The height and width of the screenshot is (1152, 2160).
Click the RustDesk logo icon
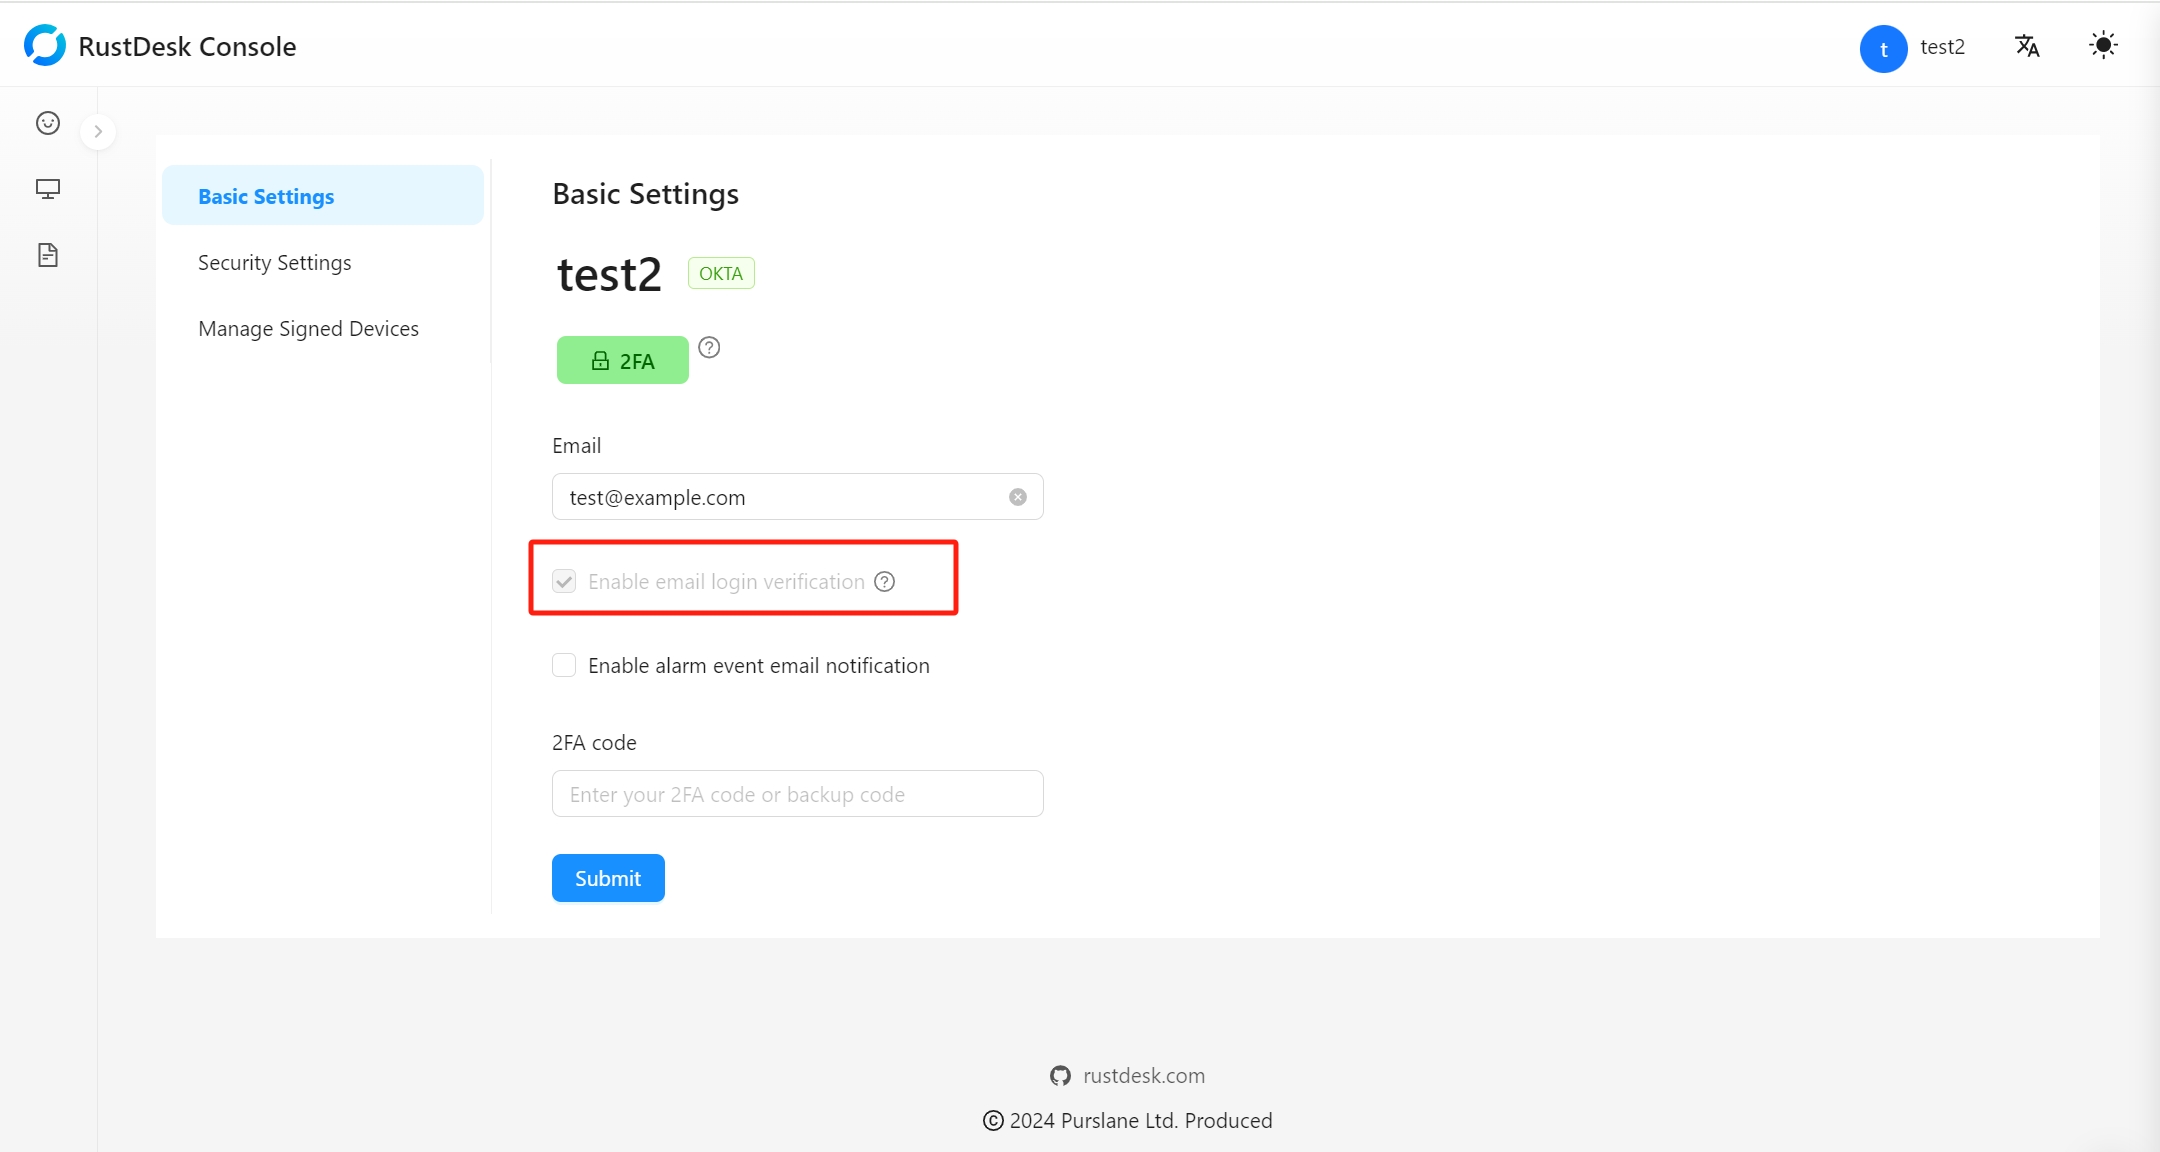coord(45,46)
